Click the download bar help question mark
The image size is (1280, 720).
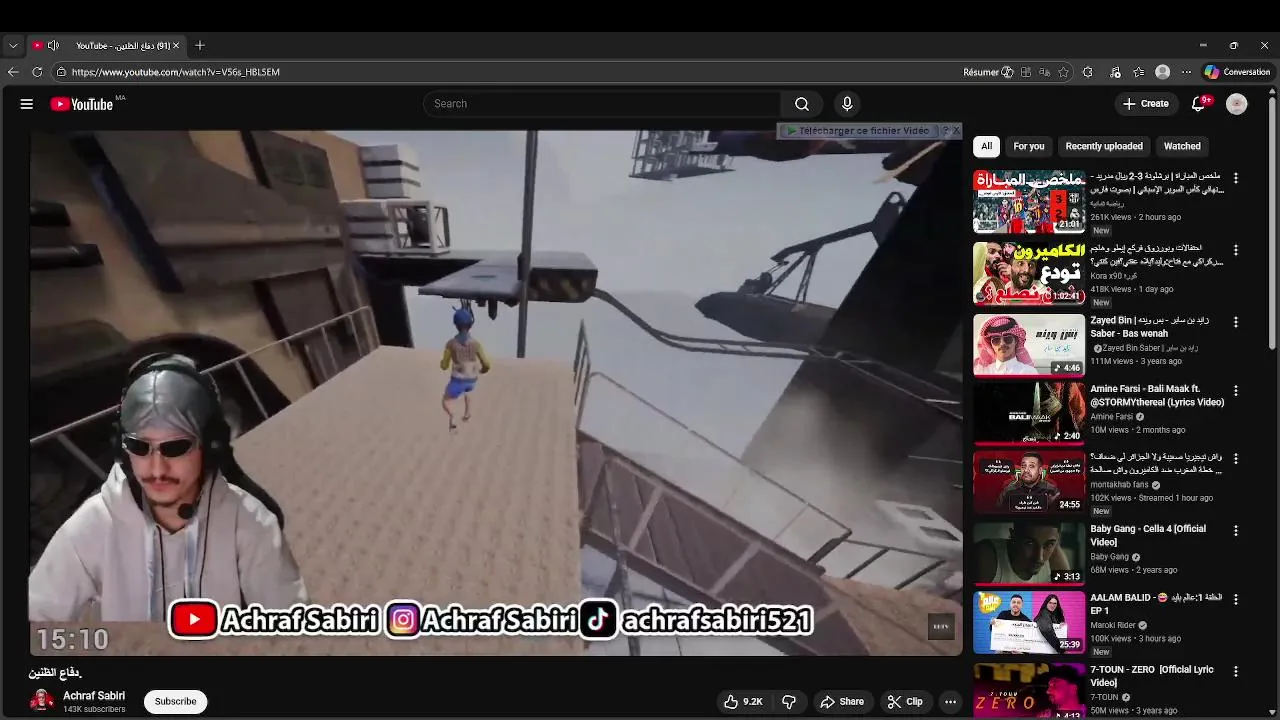click(945, 131)
